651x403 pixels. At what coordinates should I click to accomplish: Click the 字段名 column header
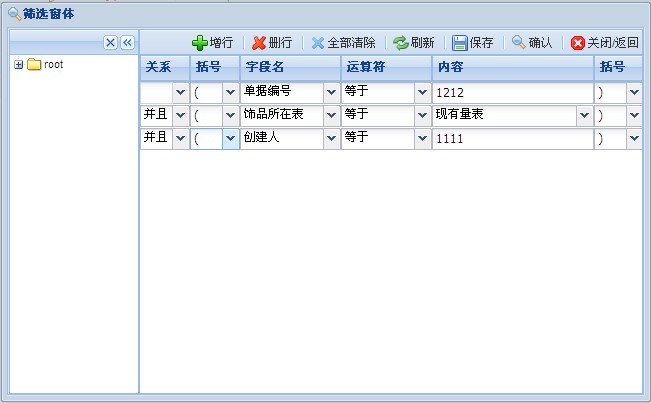290,67
